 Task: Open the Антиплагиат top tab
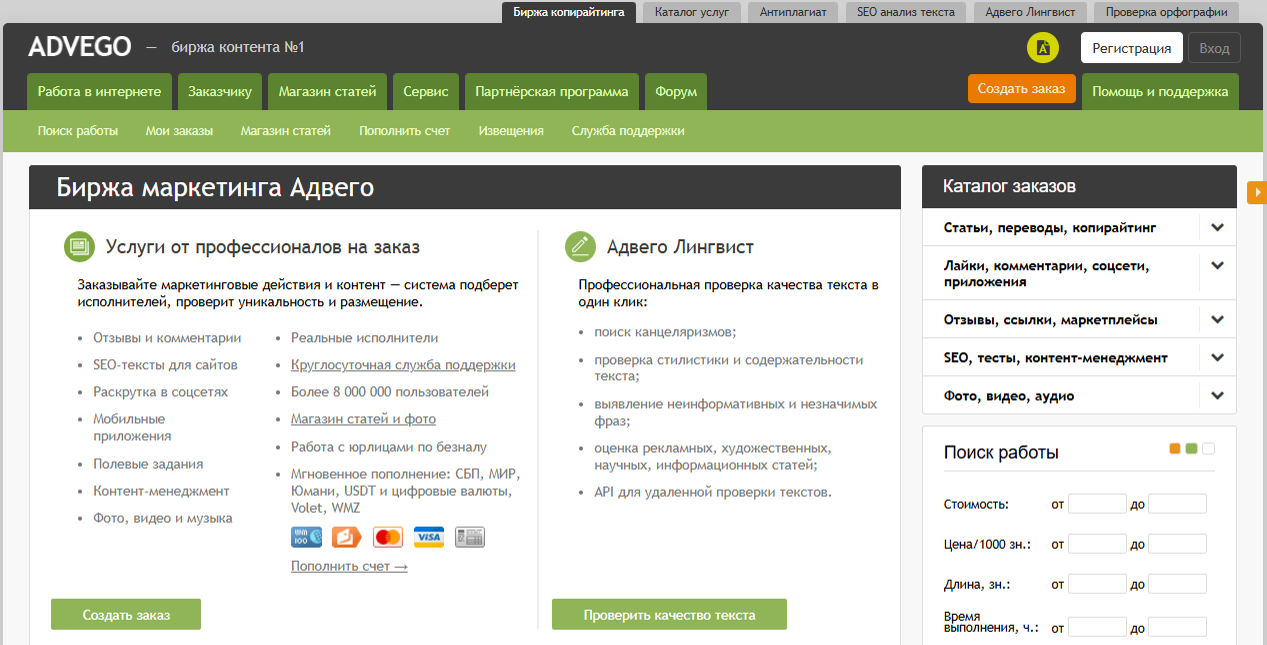click(x=792, y=12)
